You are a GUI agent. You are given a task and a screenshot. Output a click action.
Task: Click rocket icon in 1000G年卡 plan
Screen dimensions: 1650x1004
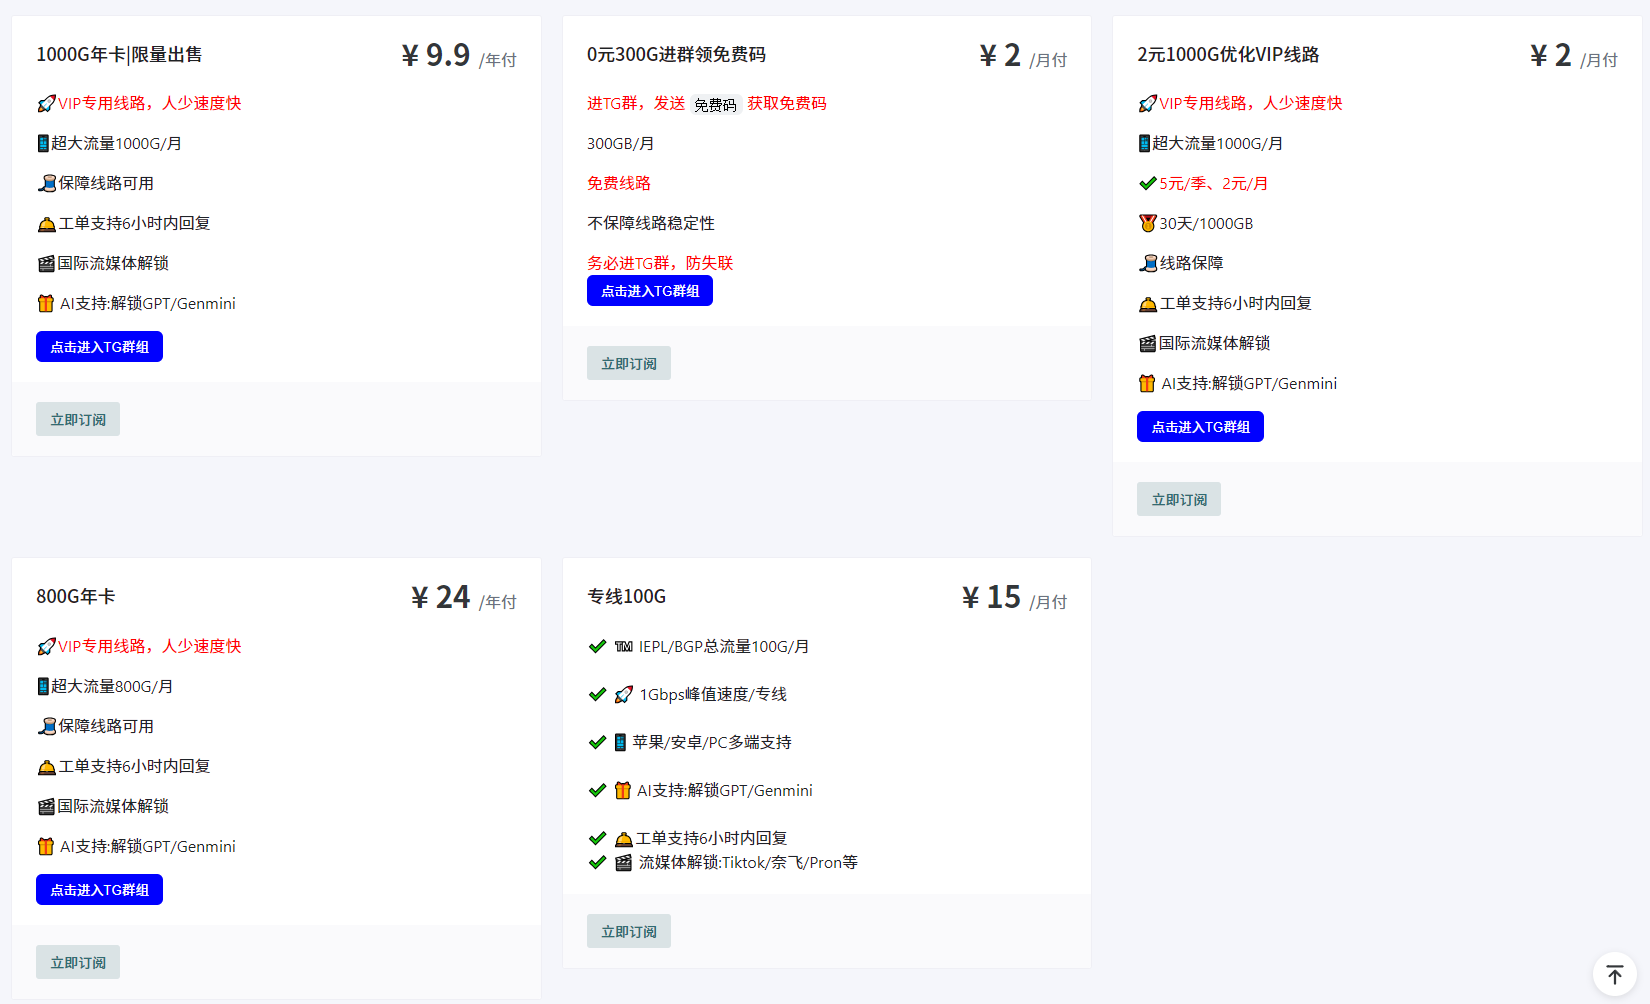(46, 104)
